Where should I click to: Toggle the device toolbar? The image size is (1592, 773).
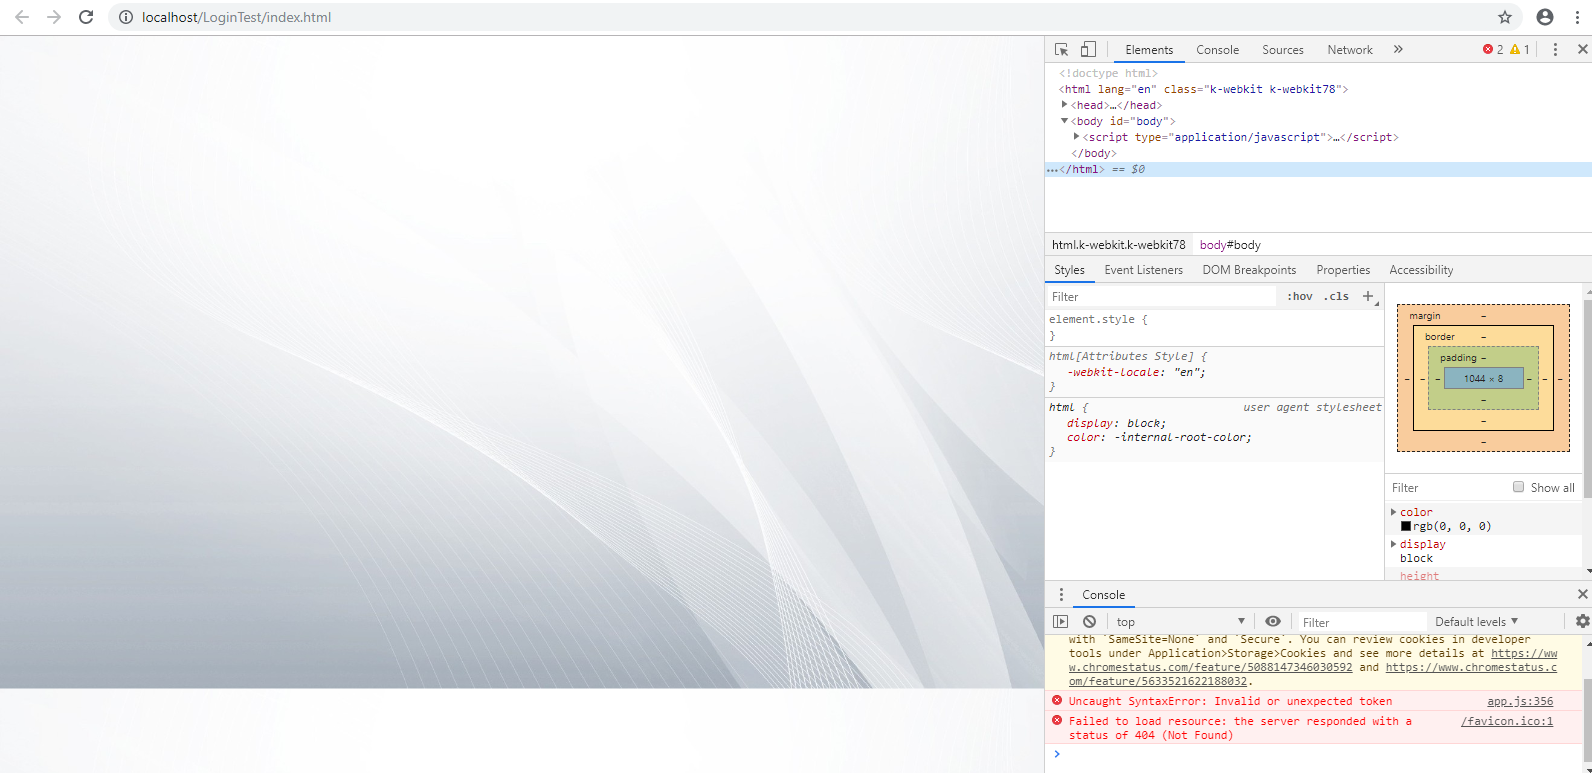coord(1088,49)
